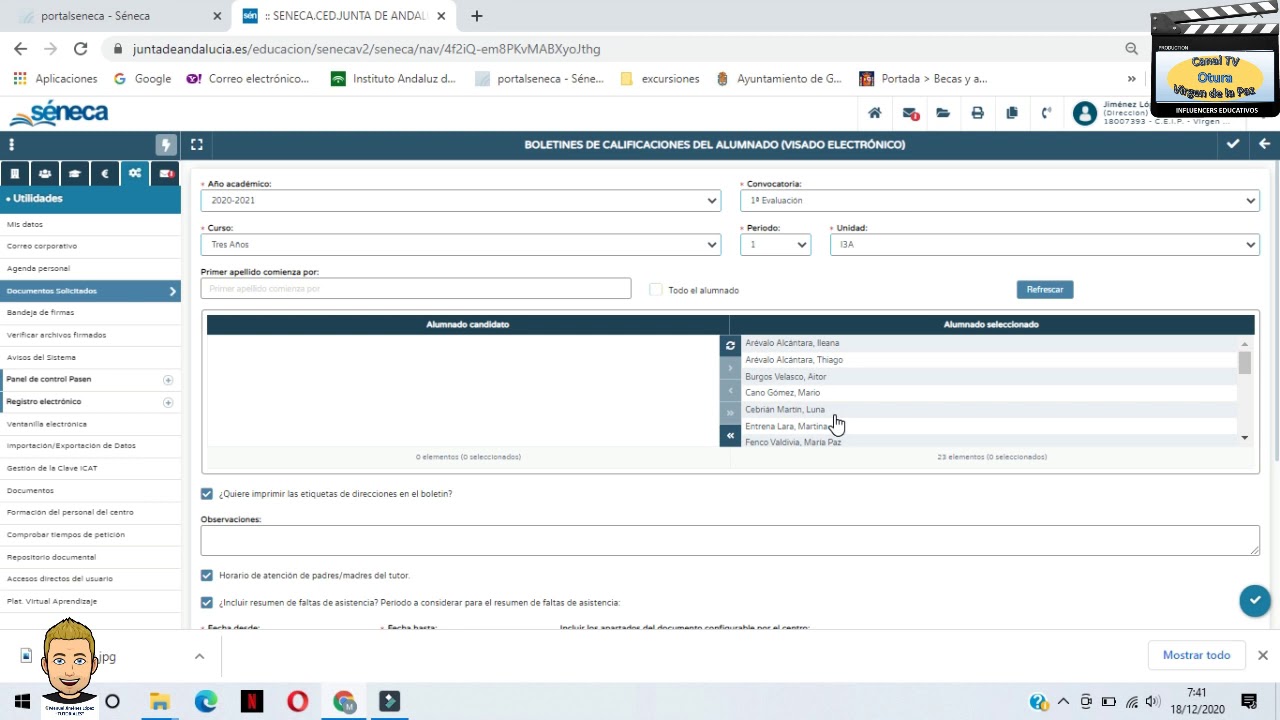Move selected student left with single arrow
The image size is (1280, 720).
[x=730, y=391]
